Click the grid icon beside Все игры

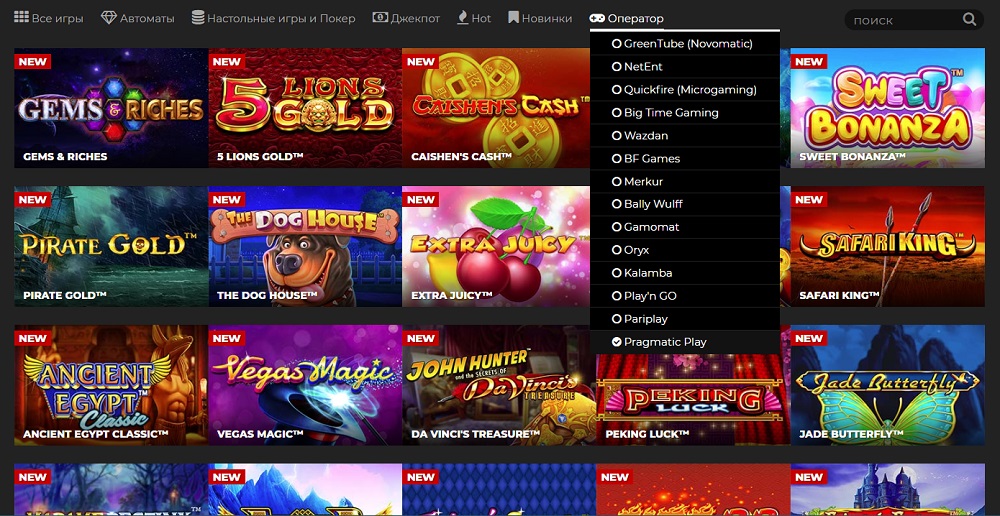coord(21,17)
